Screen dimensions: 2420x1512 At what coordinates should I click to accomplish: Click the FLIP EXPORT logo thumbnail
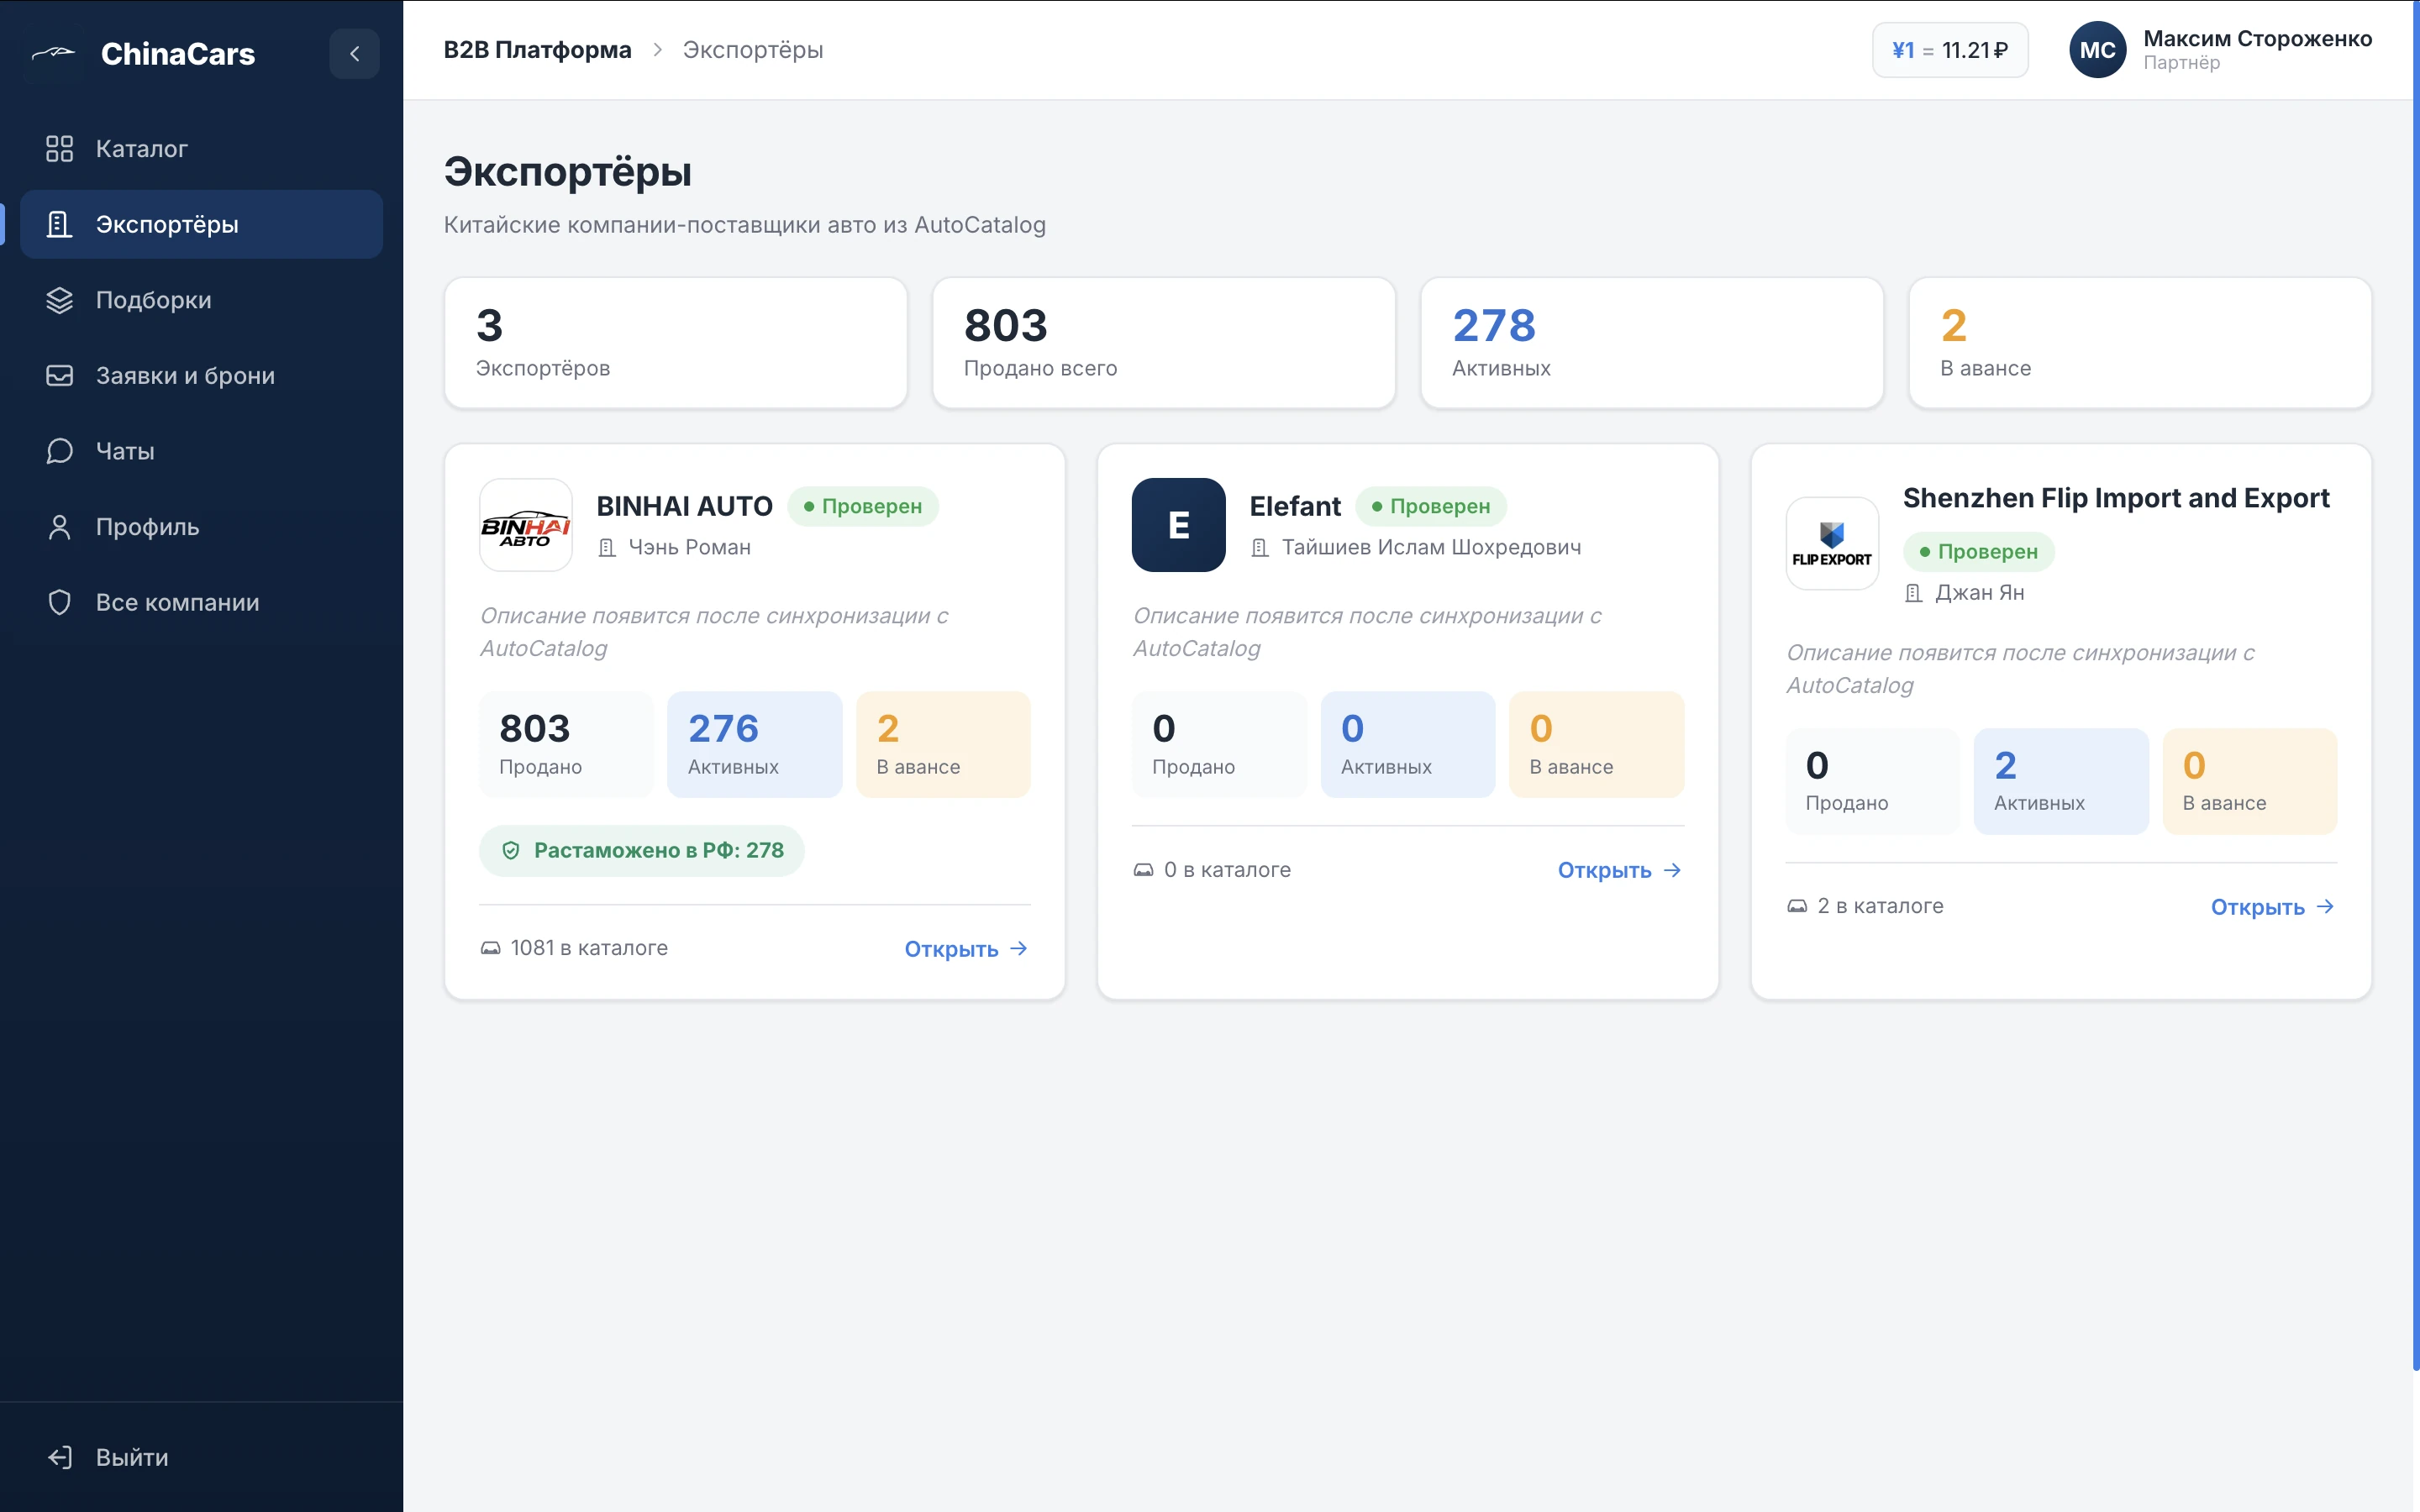tap(1833, 544)
